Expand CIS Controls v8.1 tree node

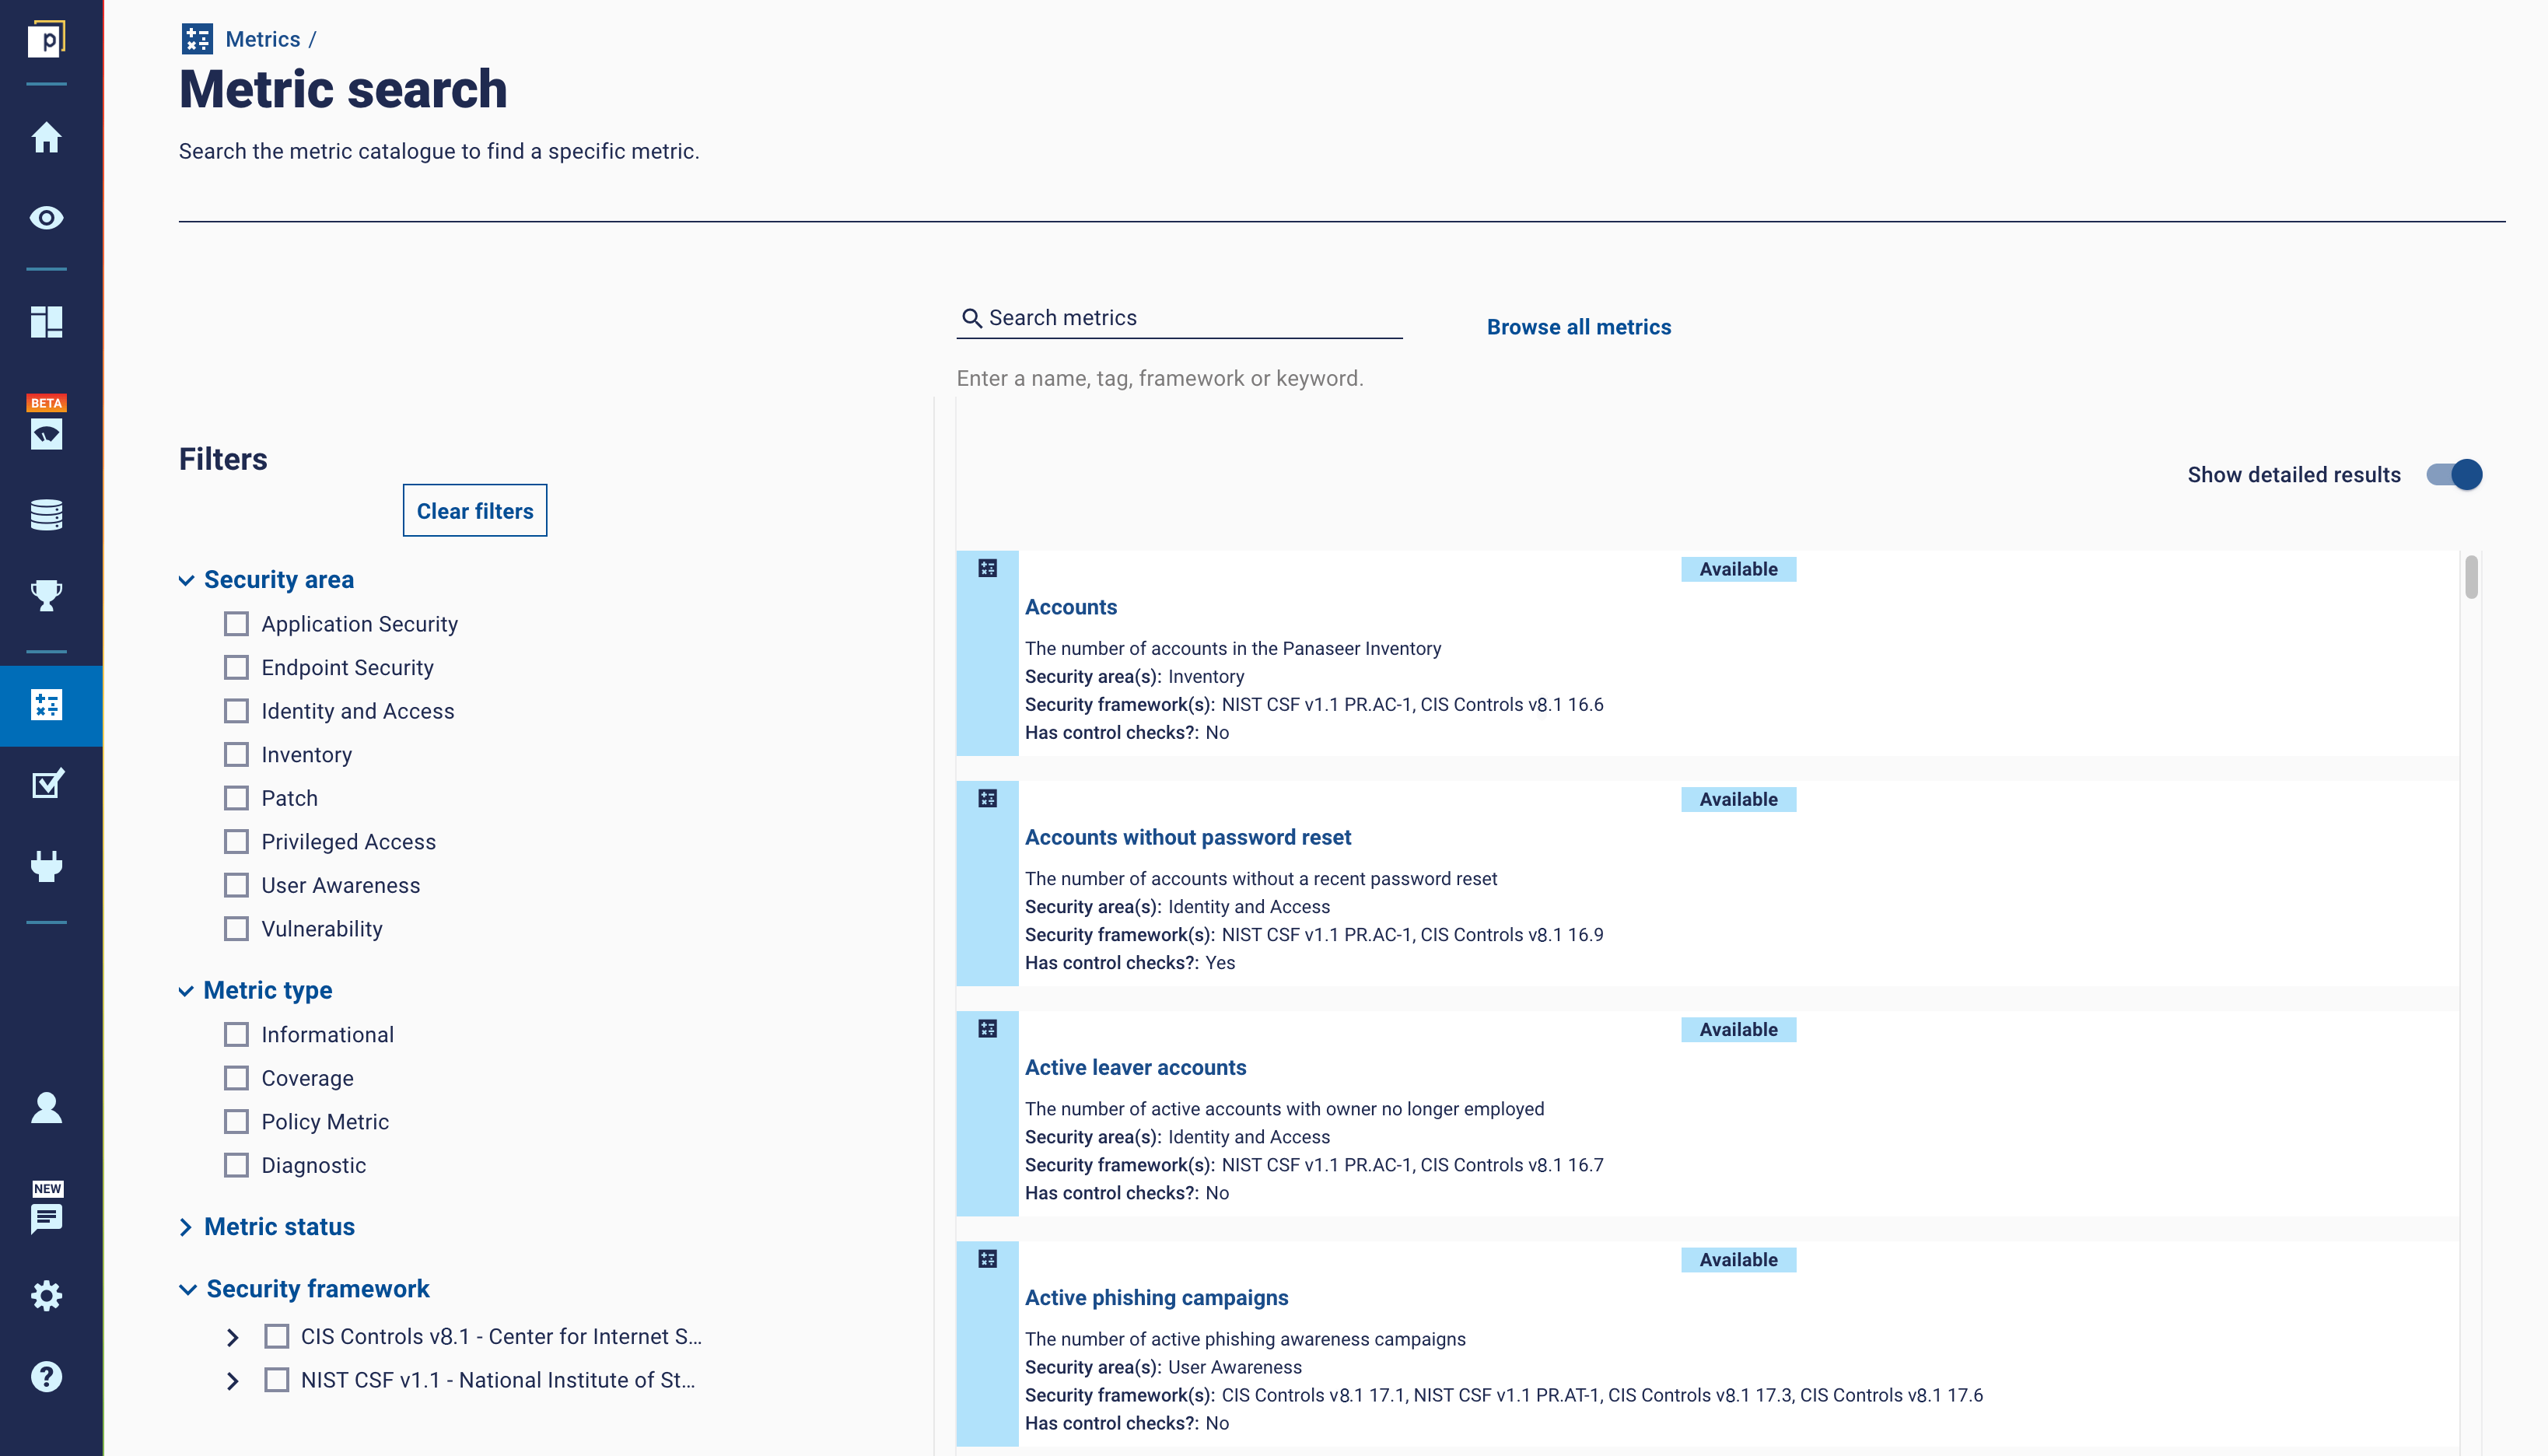click(x=232, y=1337)
